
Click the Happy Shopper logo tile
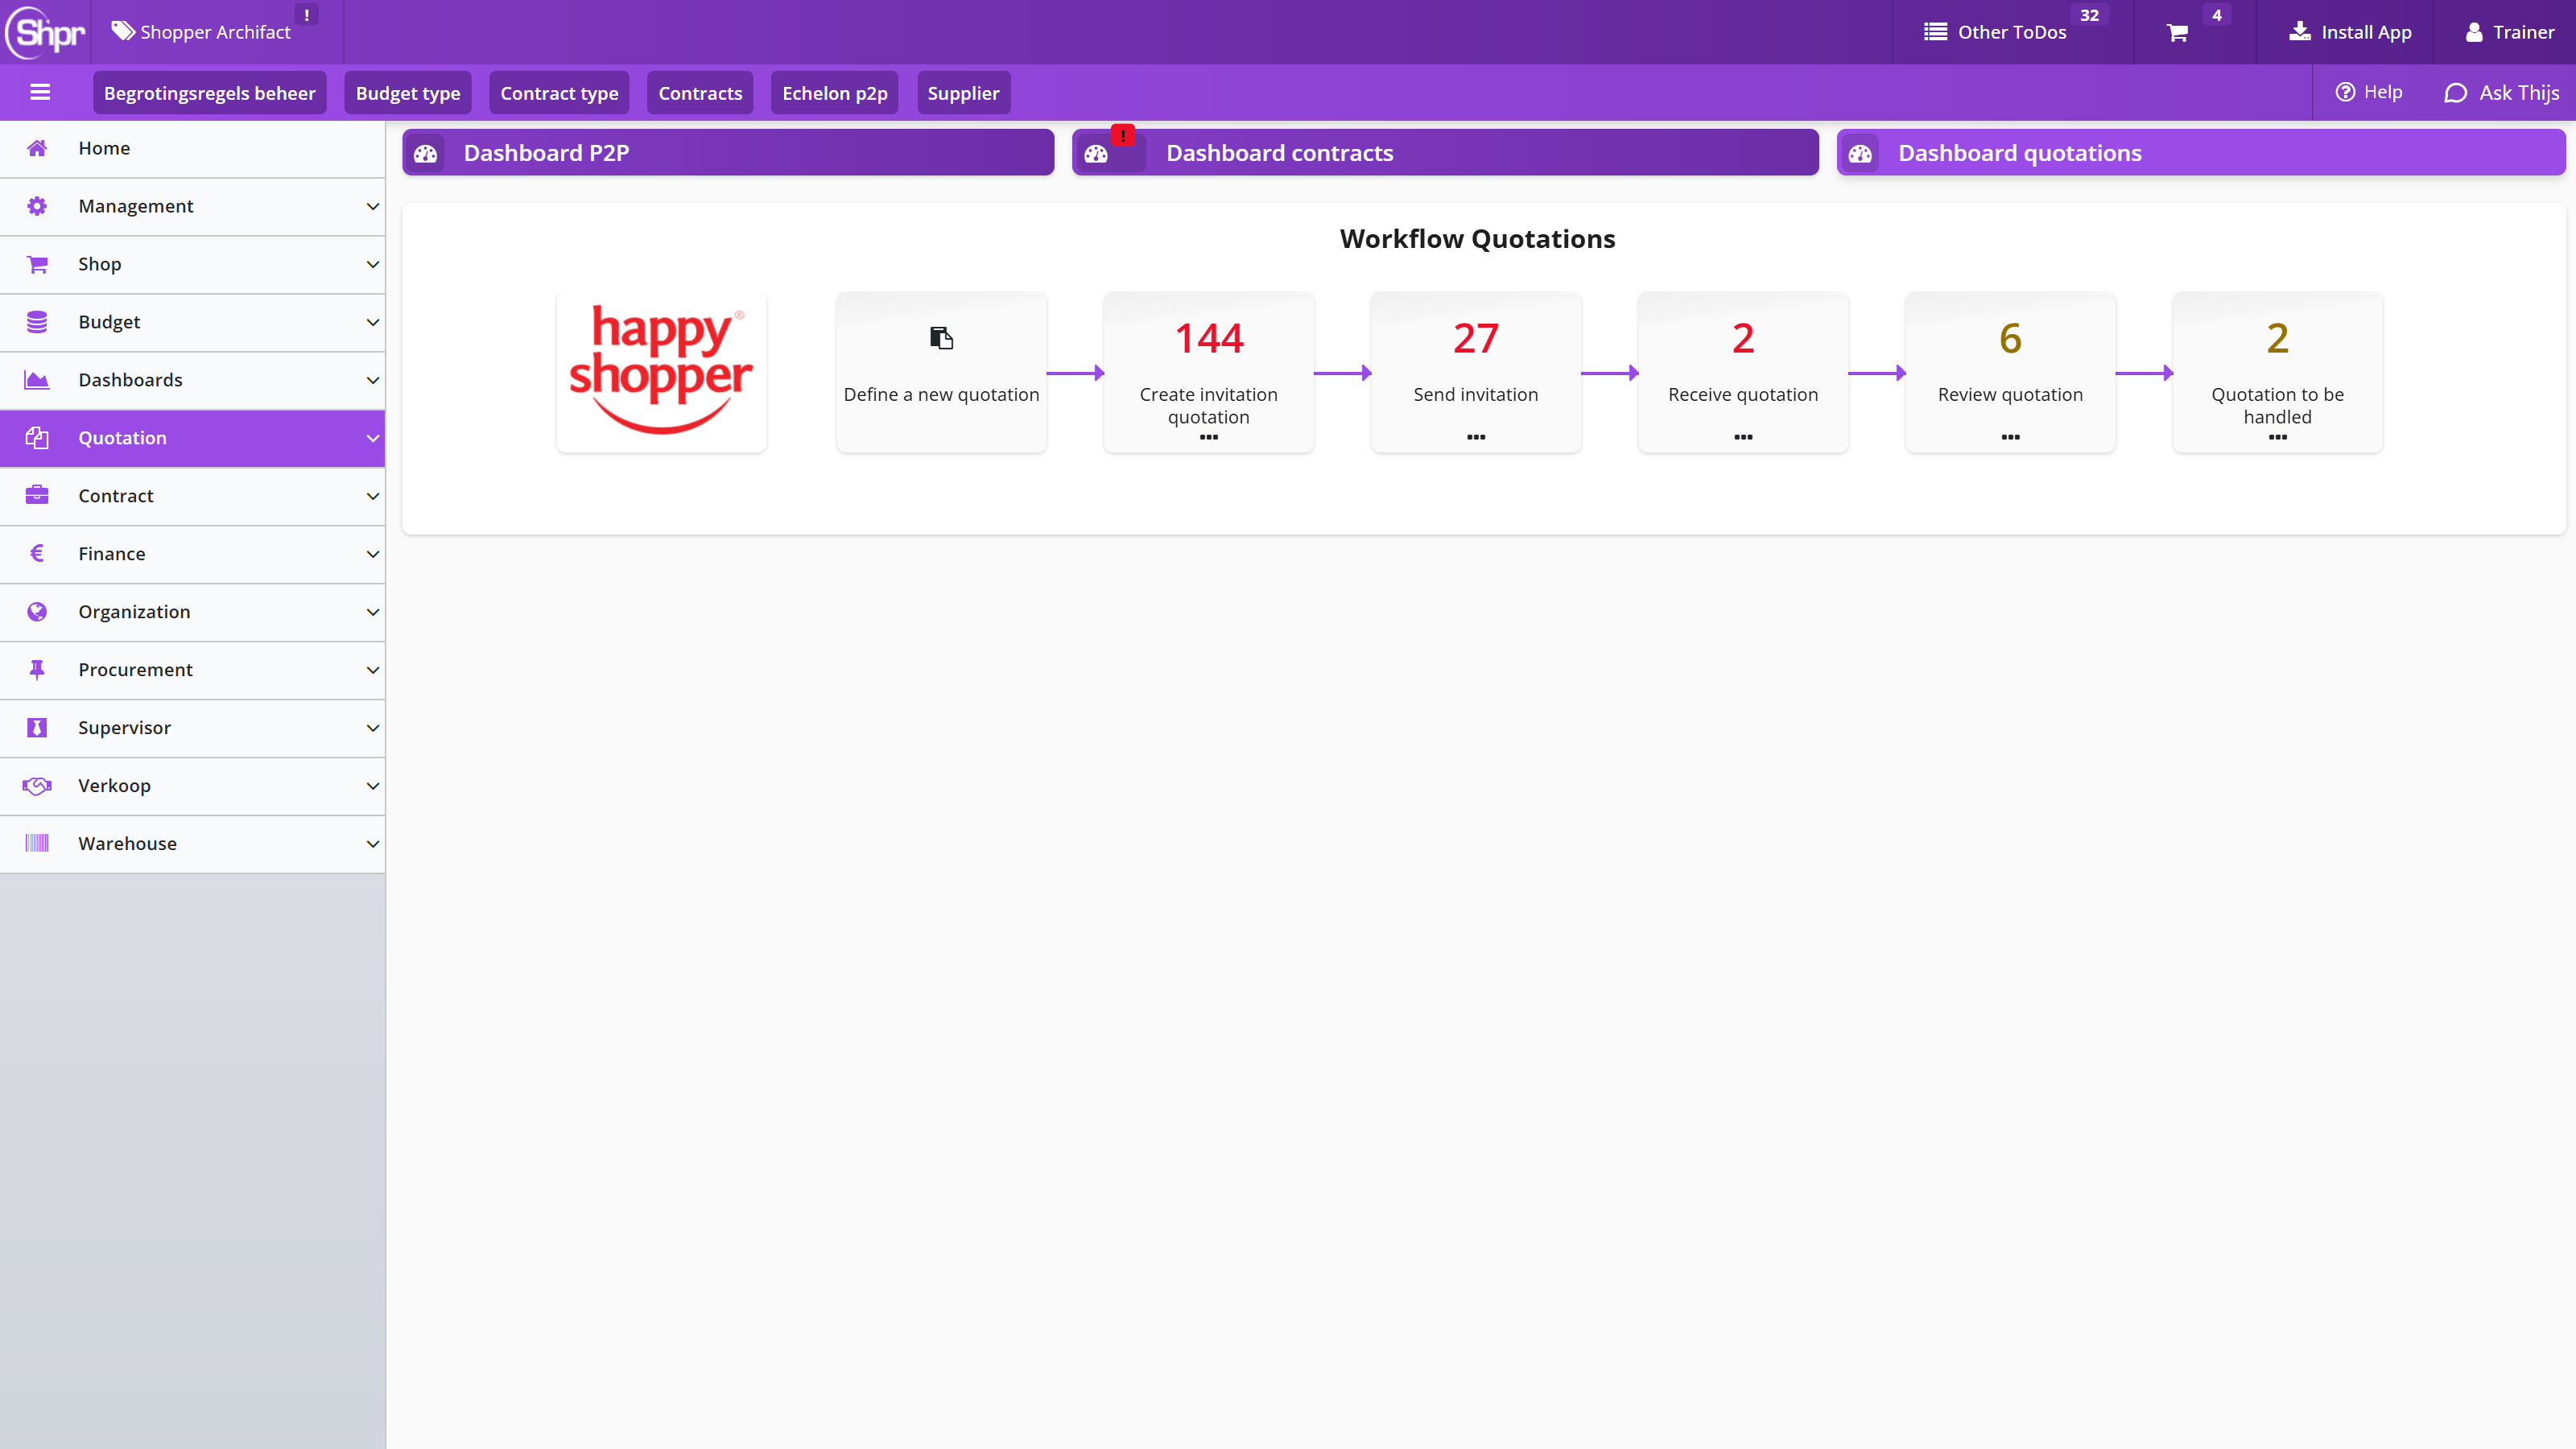tap(661, 372)
